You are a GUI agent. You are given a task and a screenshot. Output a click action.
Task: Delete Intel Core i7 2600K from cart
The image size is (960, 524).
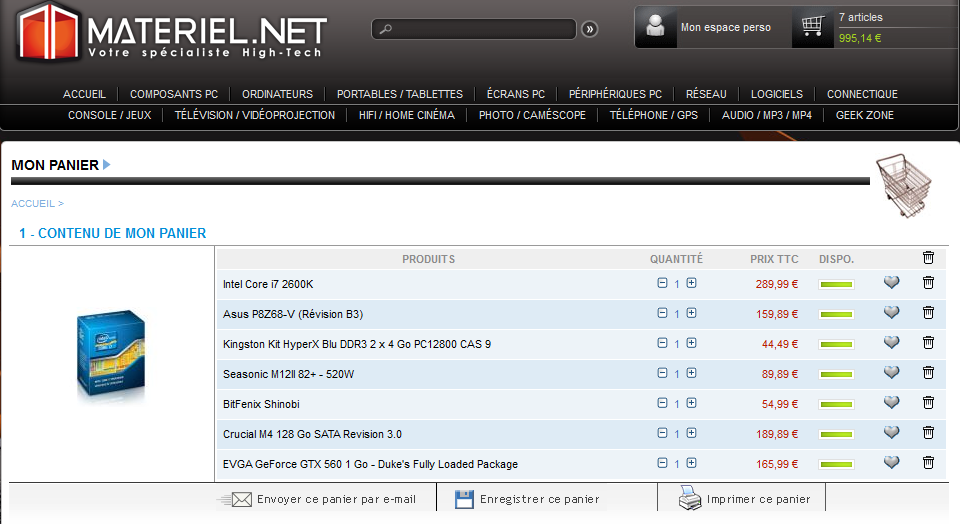click(928, 283)
